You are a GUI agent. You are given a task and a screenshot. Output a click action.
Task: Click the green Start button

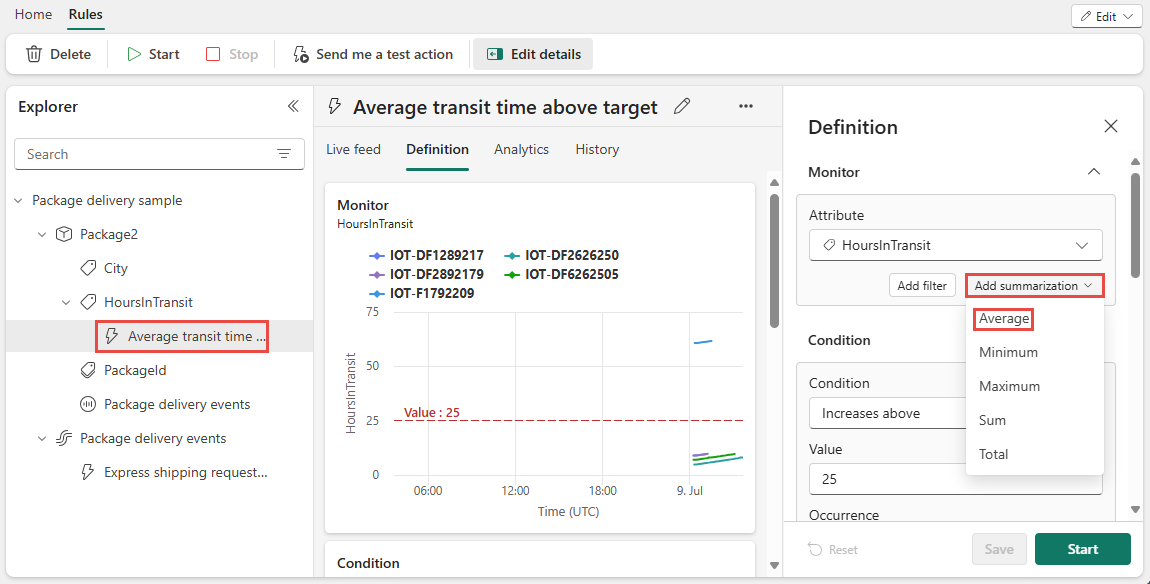click(x=1082, y=549)
